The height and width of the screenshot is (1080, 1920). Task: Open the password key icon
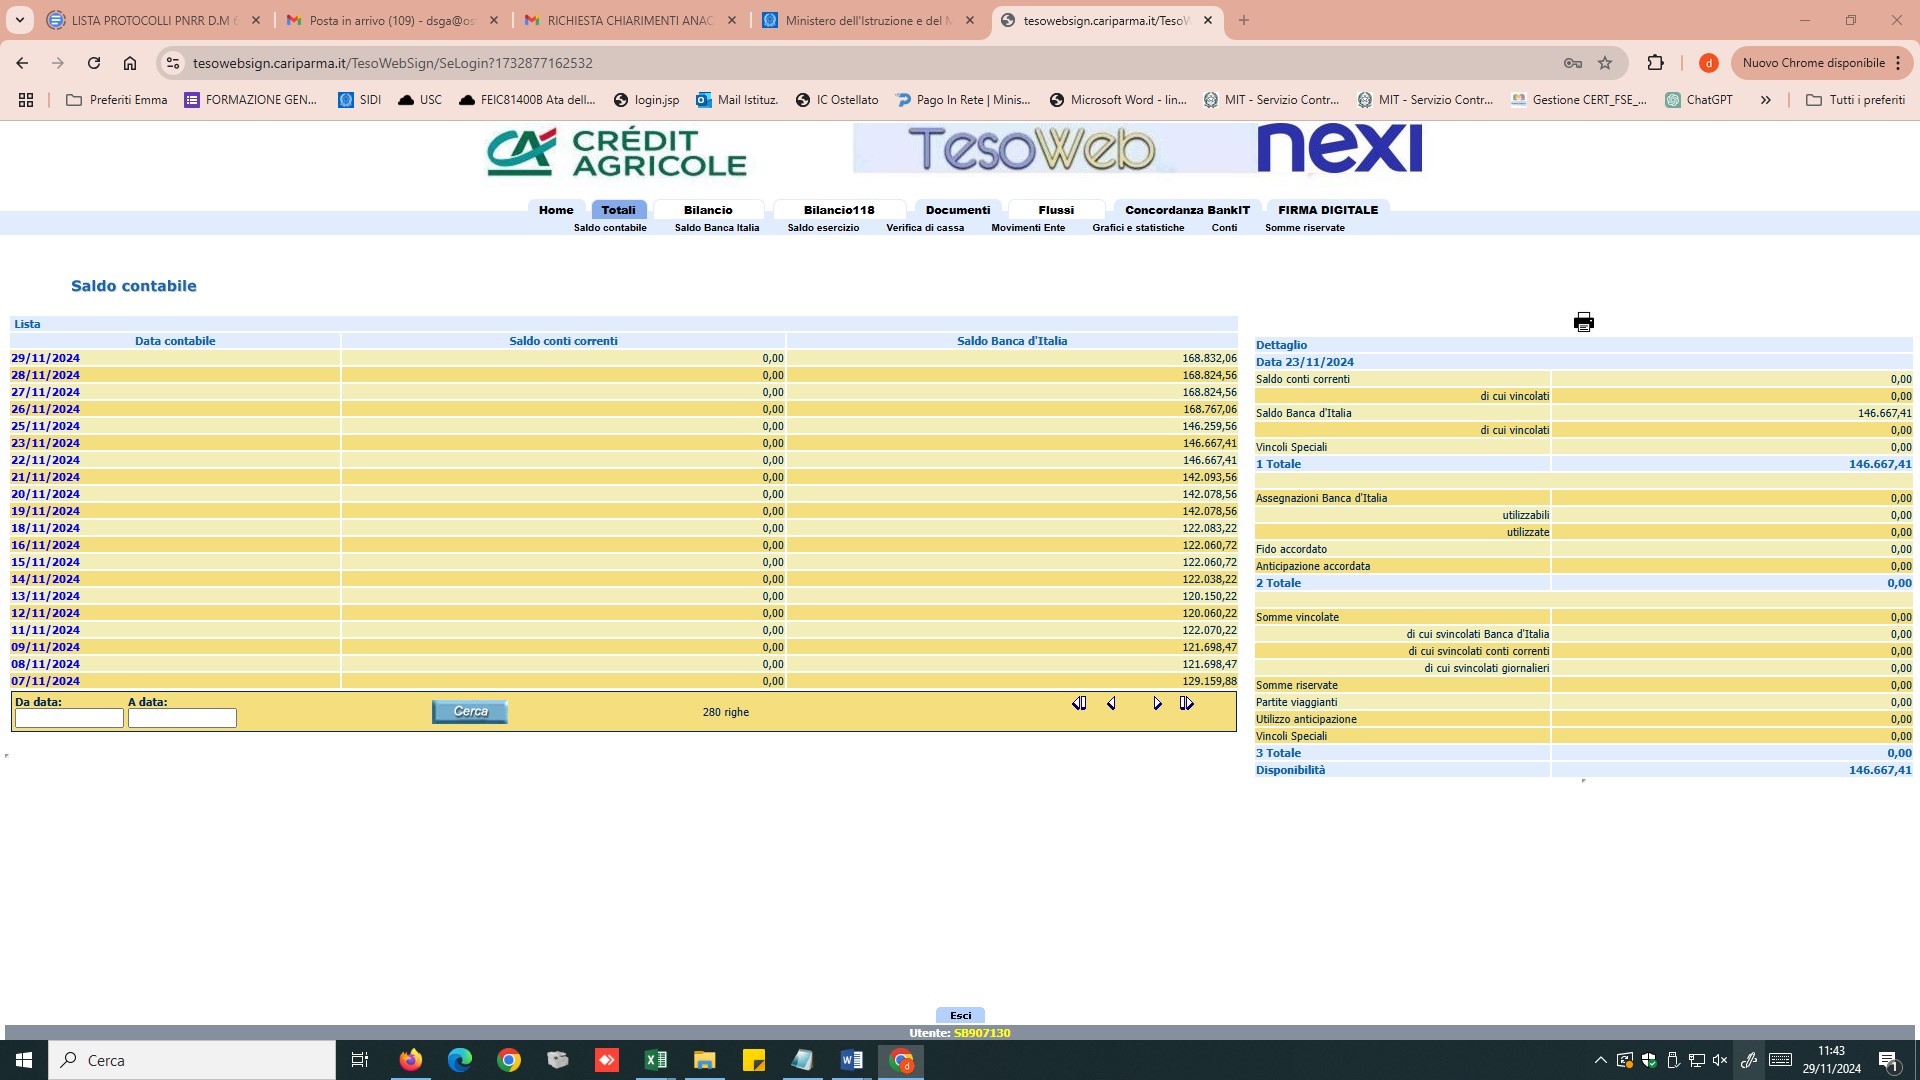click(1572, 63)
